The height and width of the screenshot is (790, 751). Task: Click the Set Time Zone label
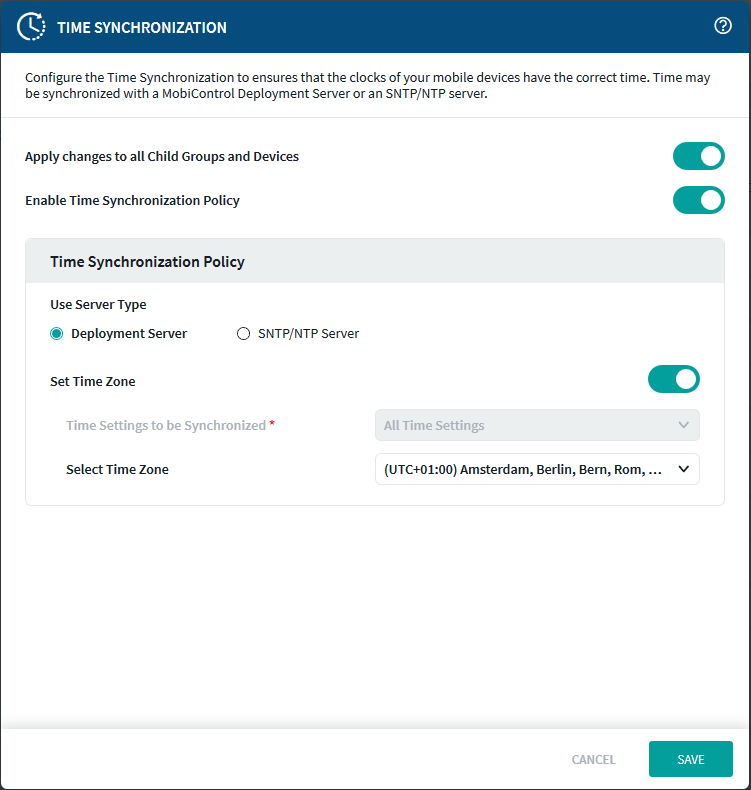[x=92, y=381]
